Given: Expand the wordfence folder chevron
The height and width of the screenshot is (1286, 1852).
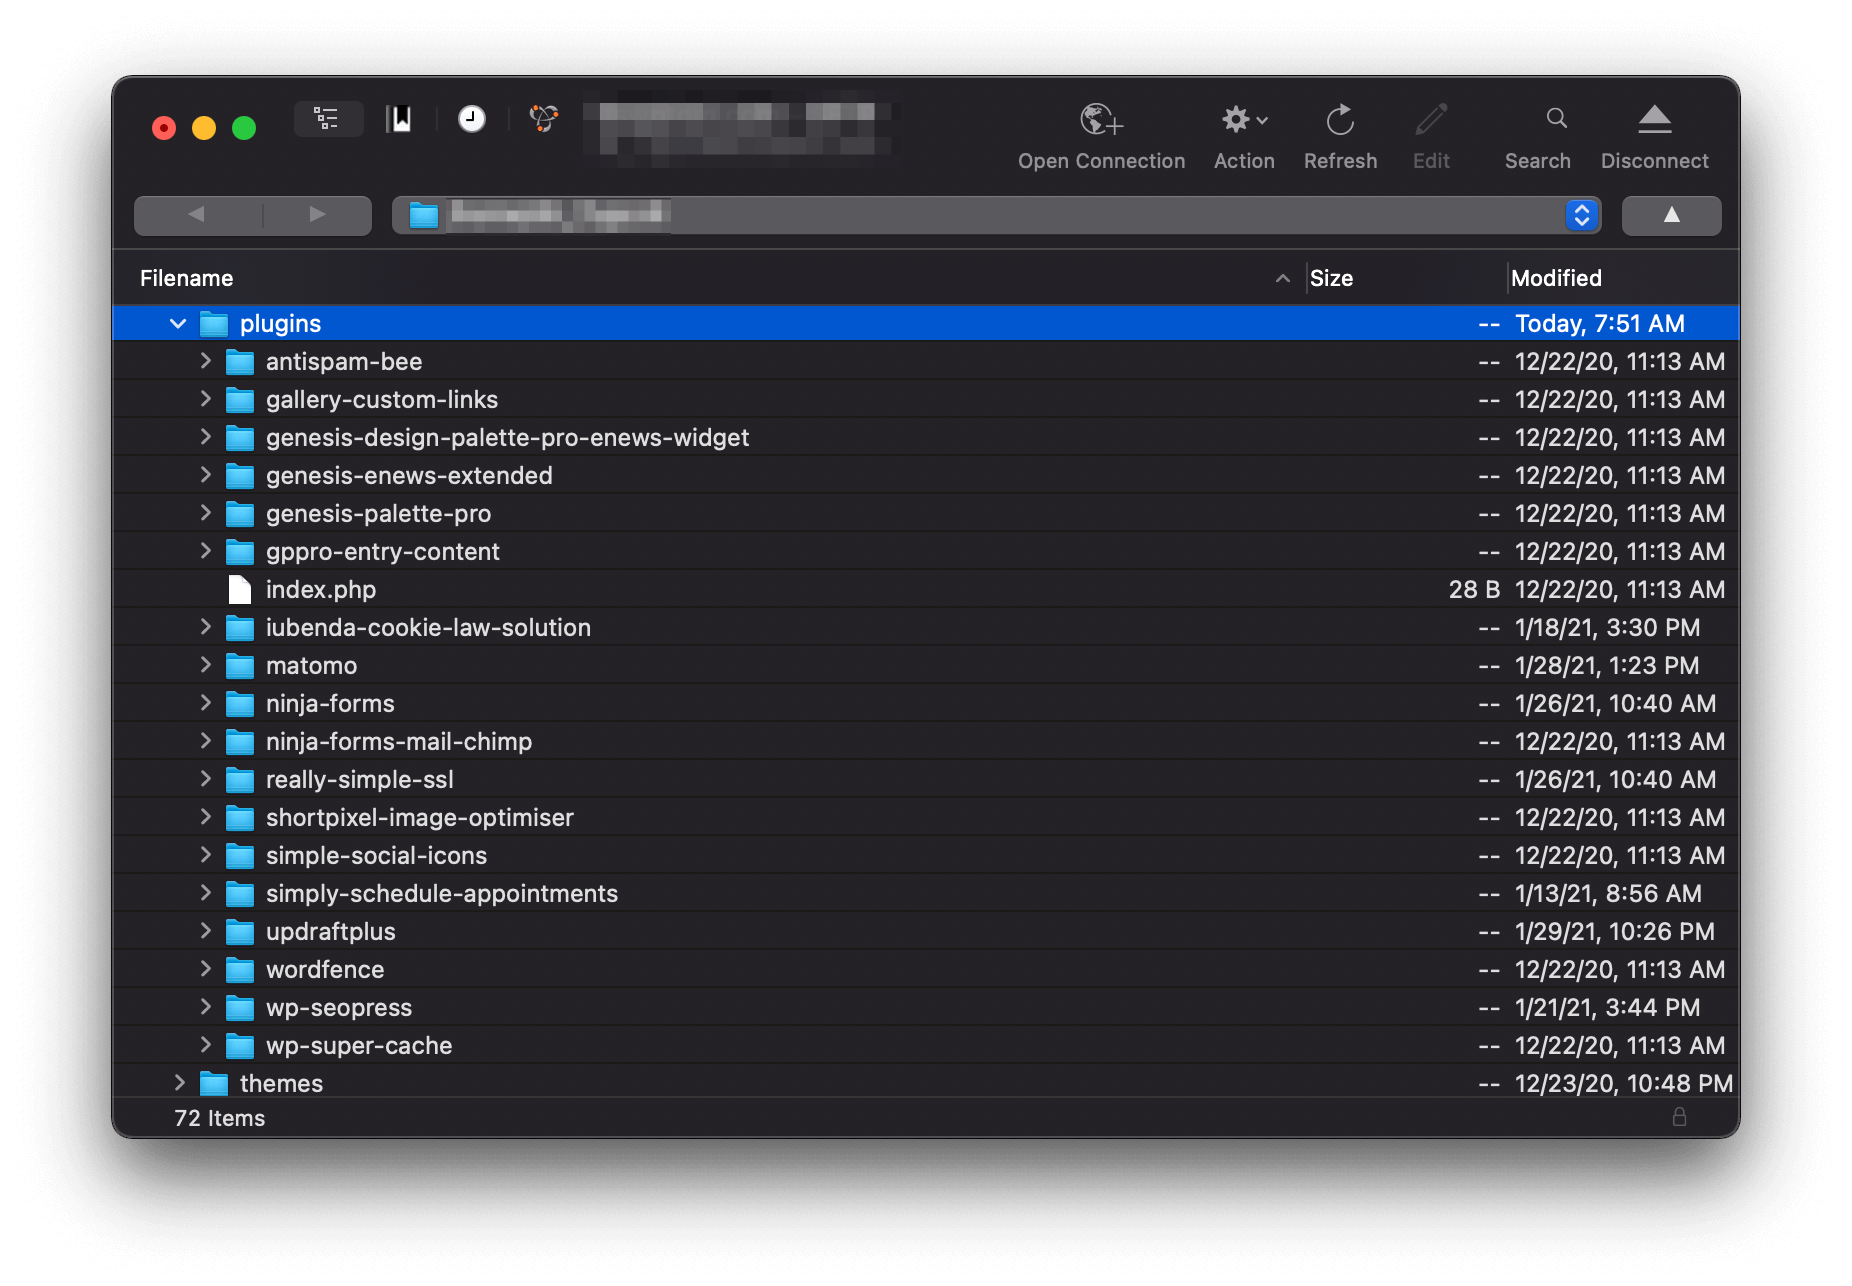Looking at the screenshot, I should pos(205,969).
